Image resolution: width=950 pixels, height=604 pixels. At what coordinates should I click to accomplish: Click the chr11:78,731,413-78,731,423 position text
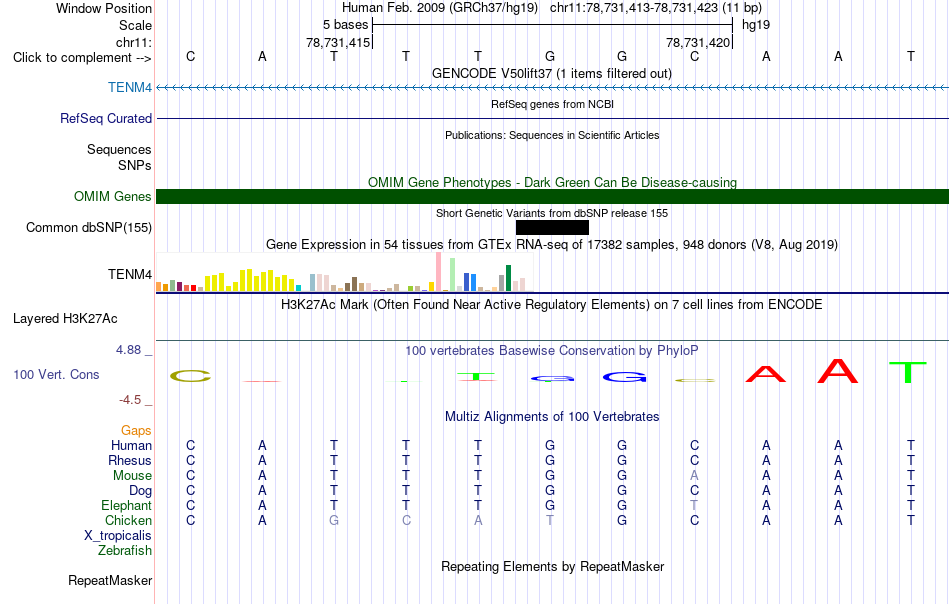656,8
